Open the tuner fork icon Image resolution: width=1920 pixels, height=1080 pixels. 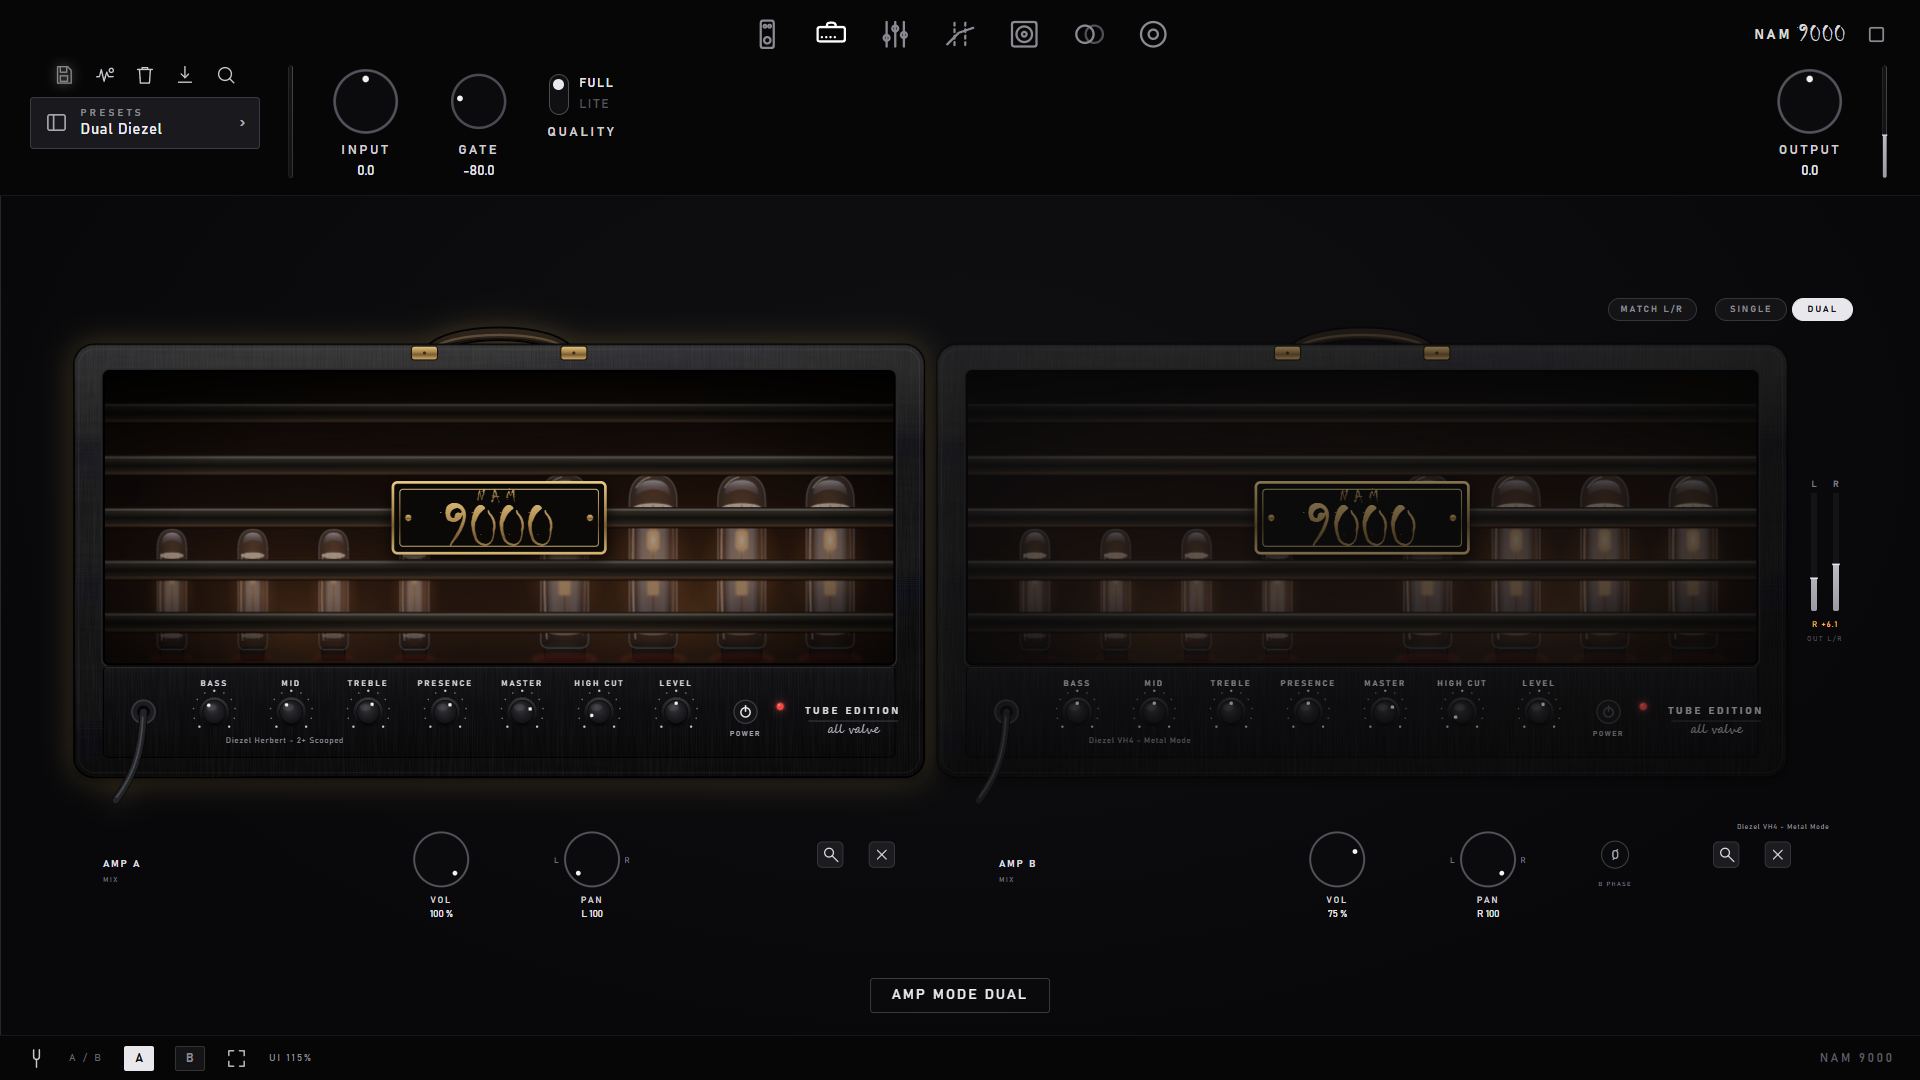36,1057
